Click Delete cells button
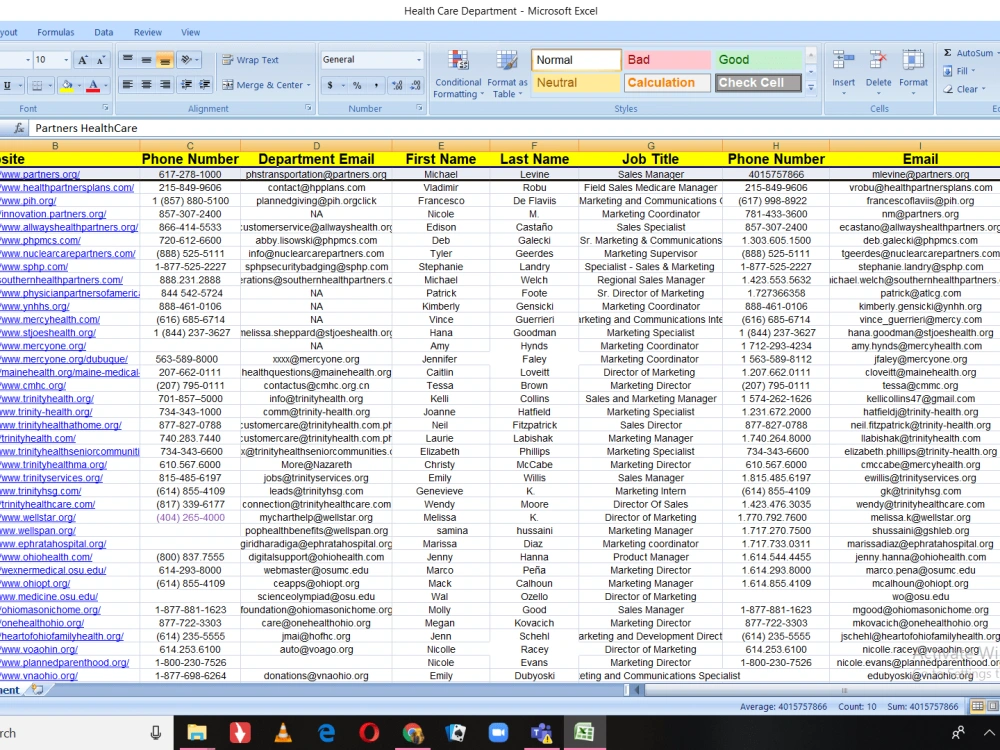This screenshot has width=1000, height=750. (x=878, y=72)
